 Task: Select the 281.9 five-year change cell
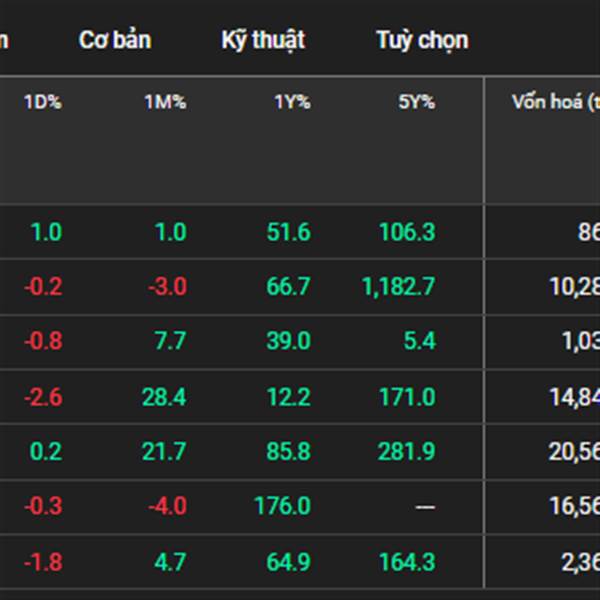click(x=407, y=452)
